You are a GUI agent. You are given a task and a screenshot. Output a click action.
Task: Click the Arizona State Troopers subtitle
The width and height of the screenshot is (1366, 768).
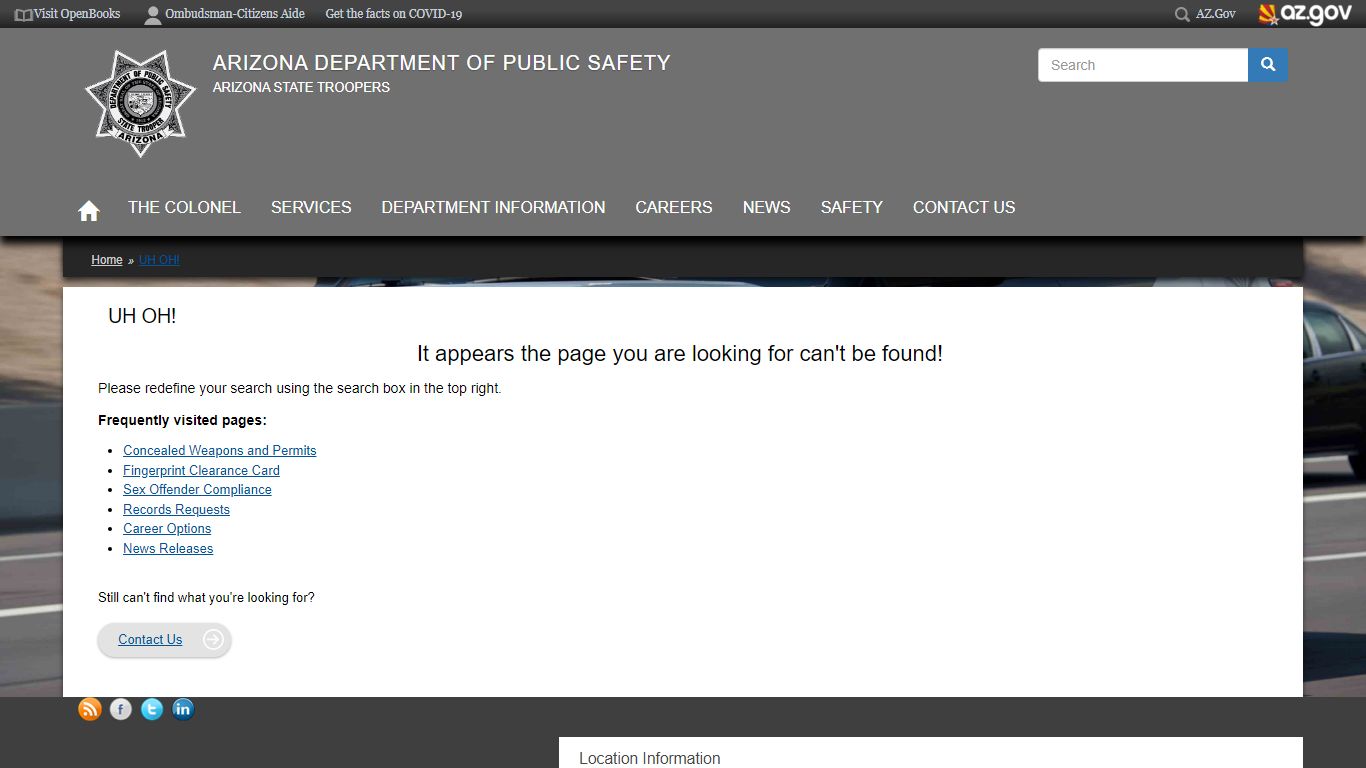301,87
